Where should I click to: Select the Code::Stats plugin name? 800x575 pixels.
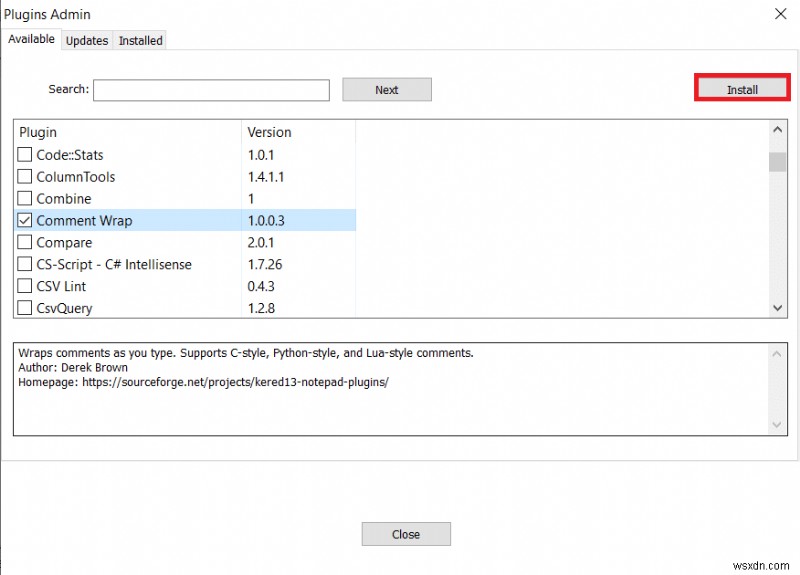[x=70, y=155]
